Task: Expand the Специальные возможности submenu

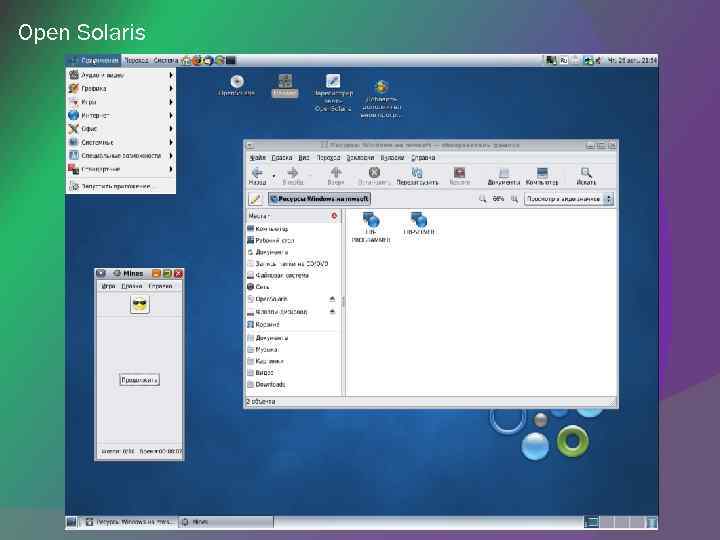Action: pos(121,156)
